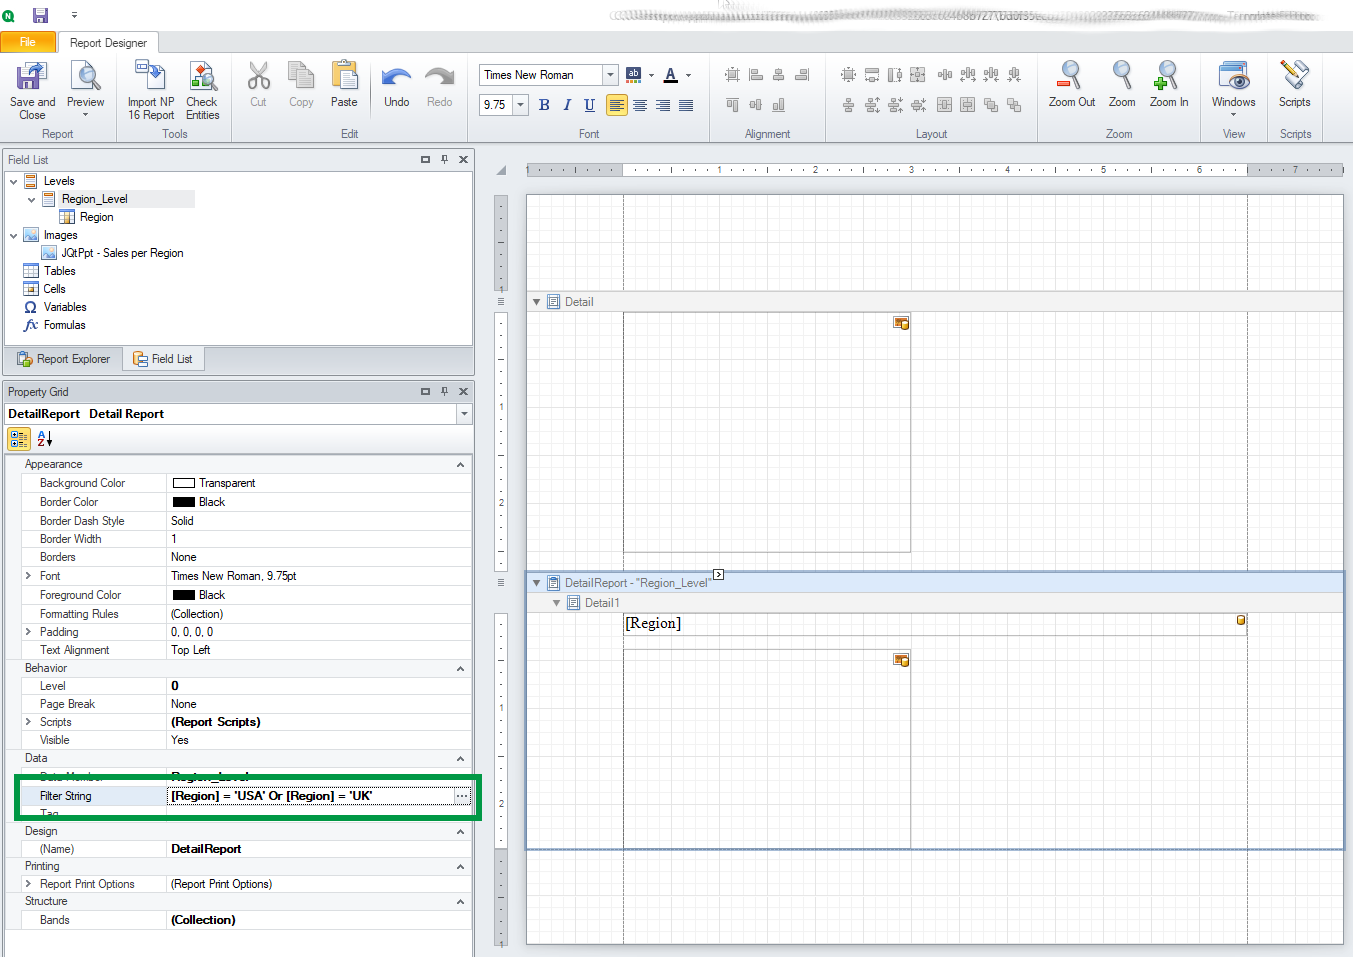Click Import NP 16 Report
The image size is (1353, 957).
pyautogui.click(x=151, y=90)
